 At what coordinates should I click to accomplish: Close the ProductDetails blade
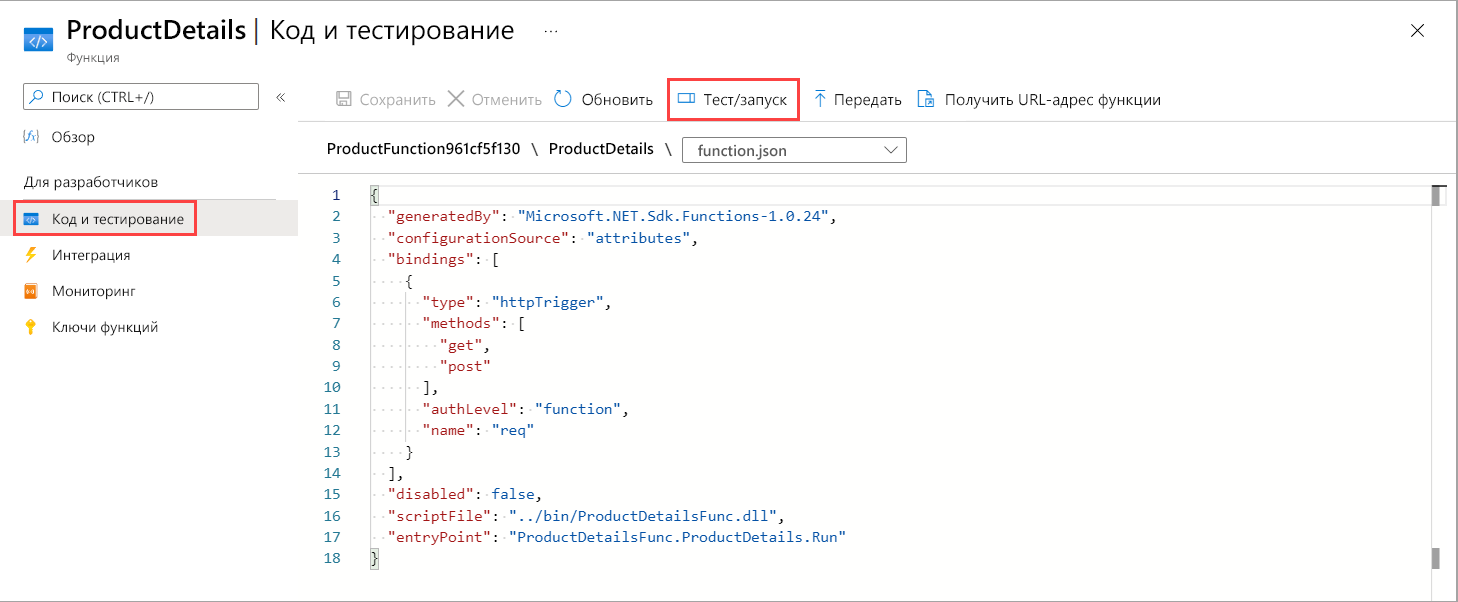1417,31
